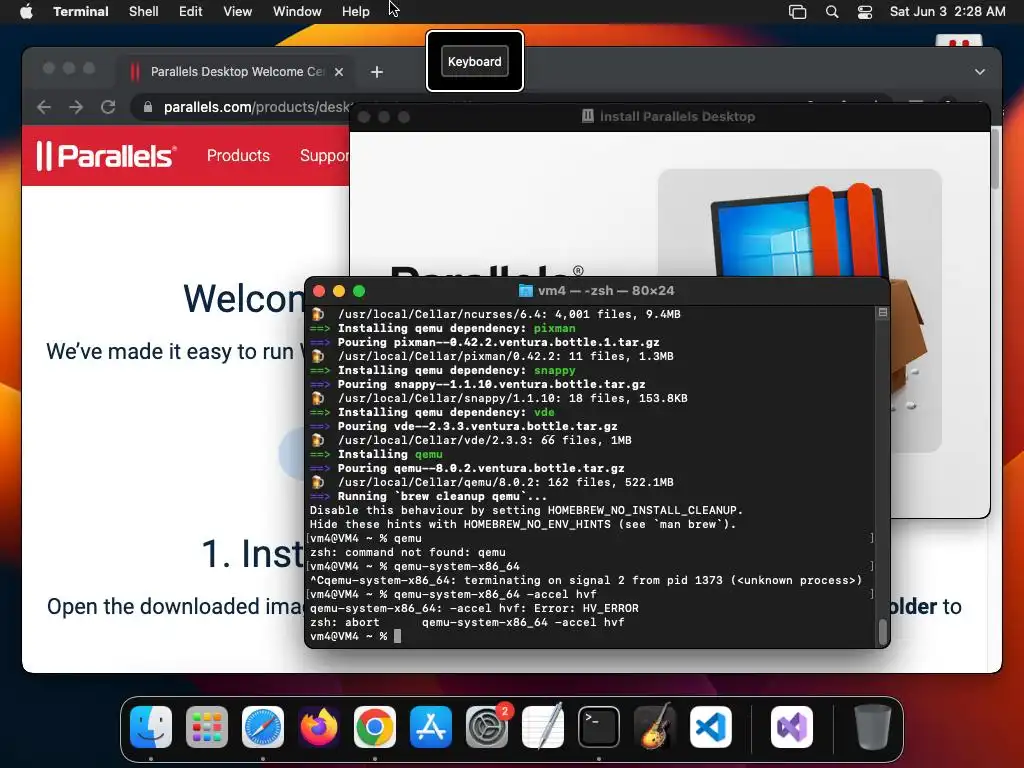
Task: Open System Settings from the Dock
Action: click(487, 727)
